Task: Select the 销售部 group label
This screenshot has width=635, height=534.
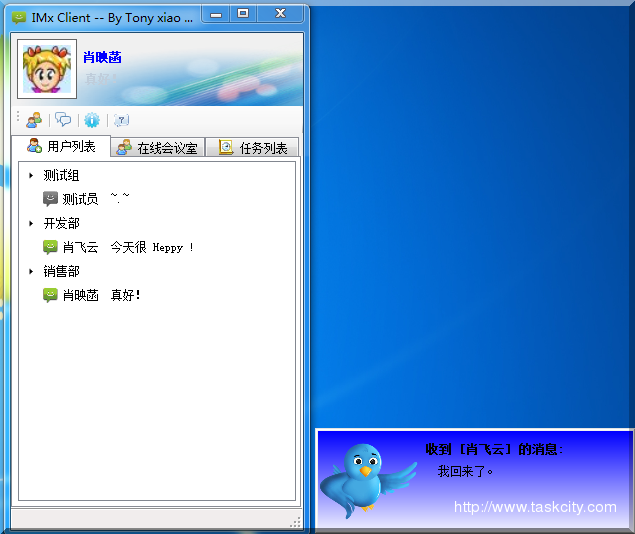Action: 62,271
